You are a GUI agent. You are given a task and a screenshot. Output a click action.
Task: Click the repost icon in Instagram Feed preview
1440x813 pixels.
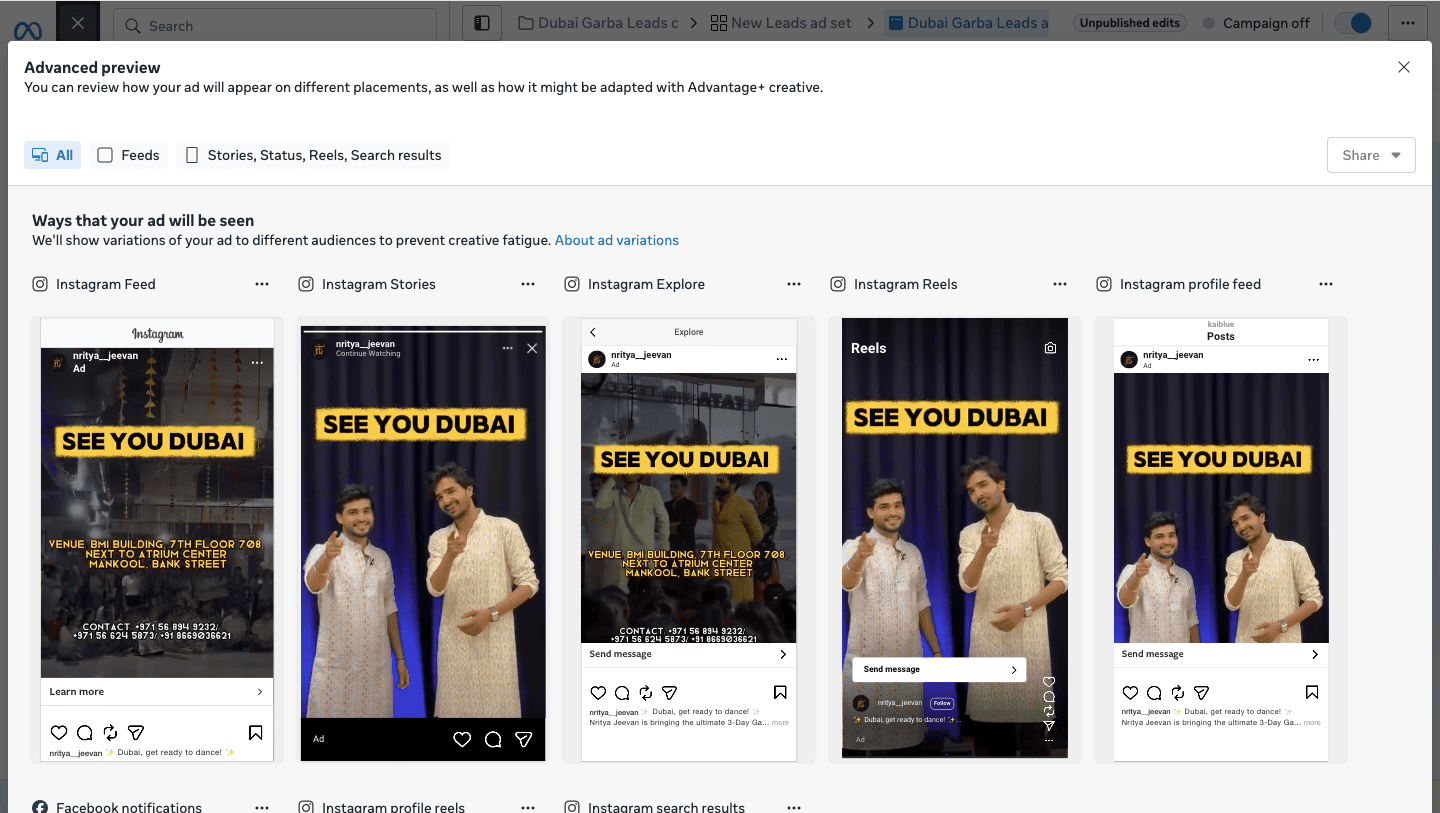pos(110,733)
